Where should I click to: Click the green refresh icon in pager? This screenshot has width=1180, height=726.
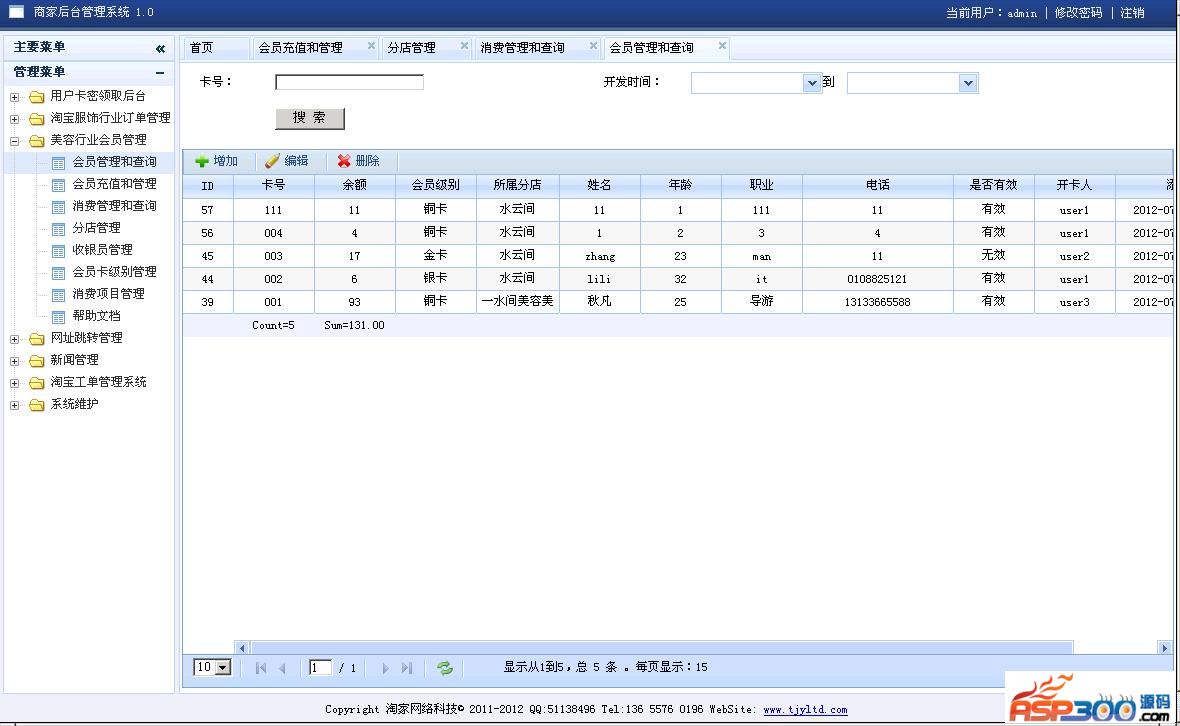445,668
